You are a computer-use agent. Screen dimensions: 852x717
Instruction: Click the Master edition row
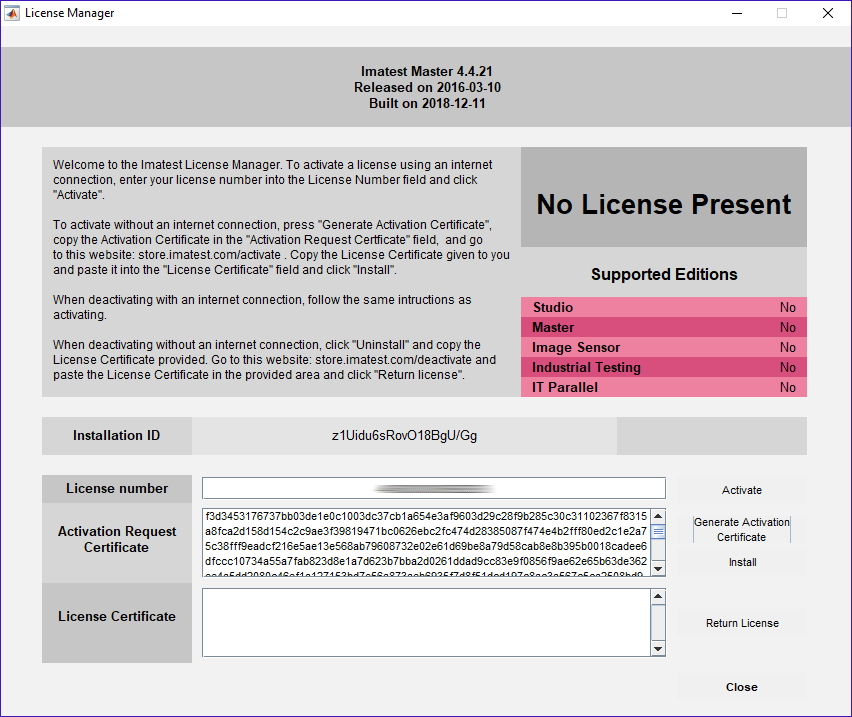pos(663,328)
